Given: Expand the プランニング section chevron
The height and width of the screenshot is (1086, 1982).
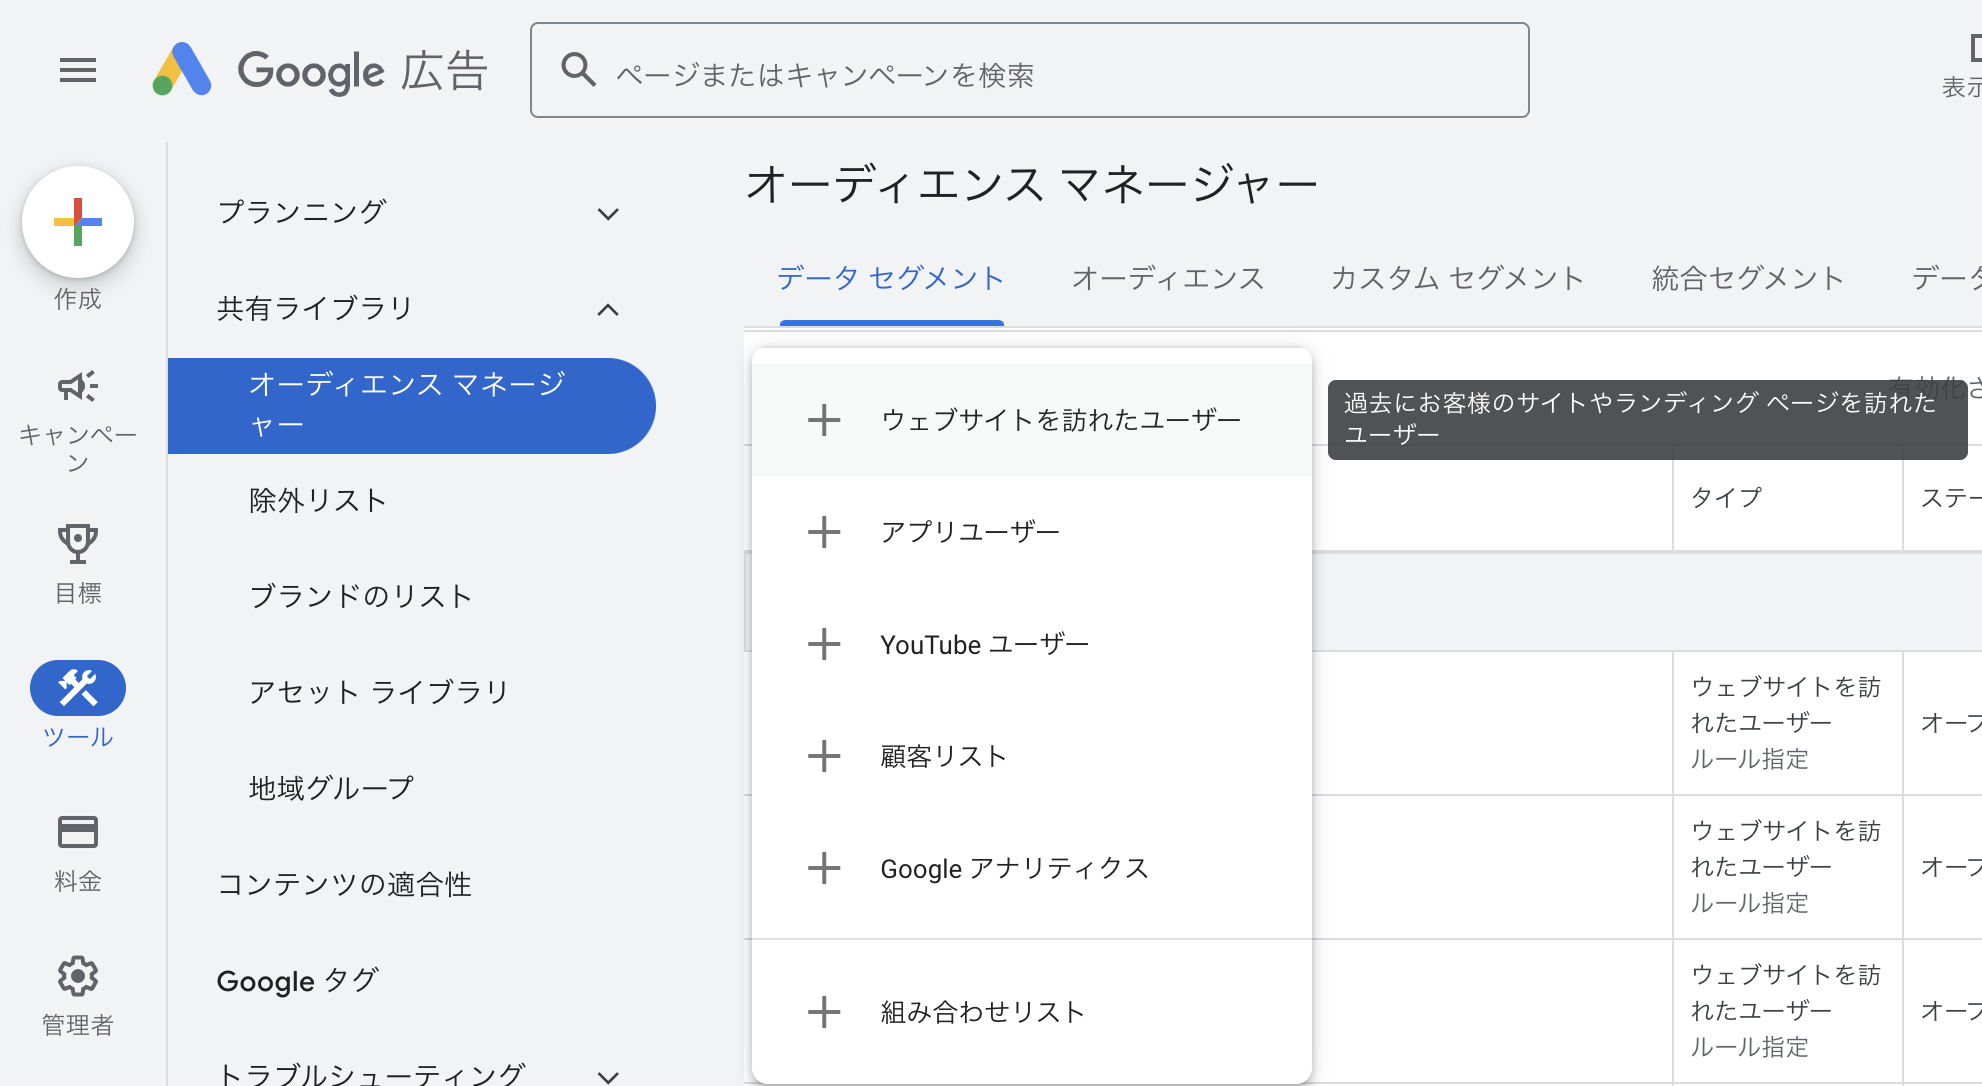Looking at the screenshot, I should tap(608, 214).
